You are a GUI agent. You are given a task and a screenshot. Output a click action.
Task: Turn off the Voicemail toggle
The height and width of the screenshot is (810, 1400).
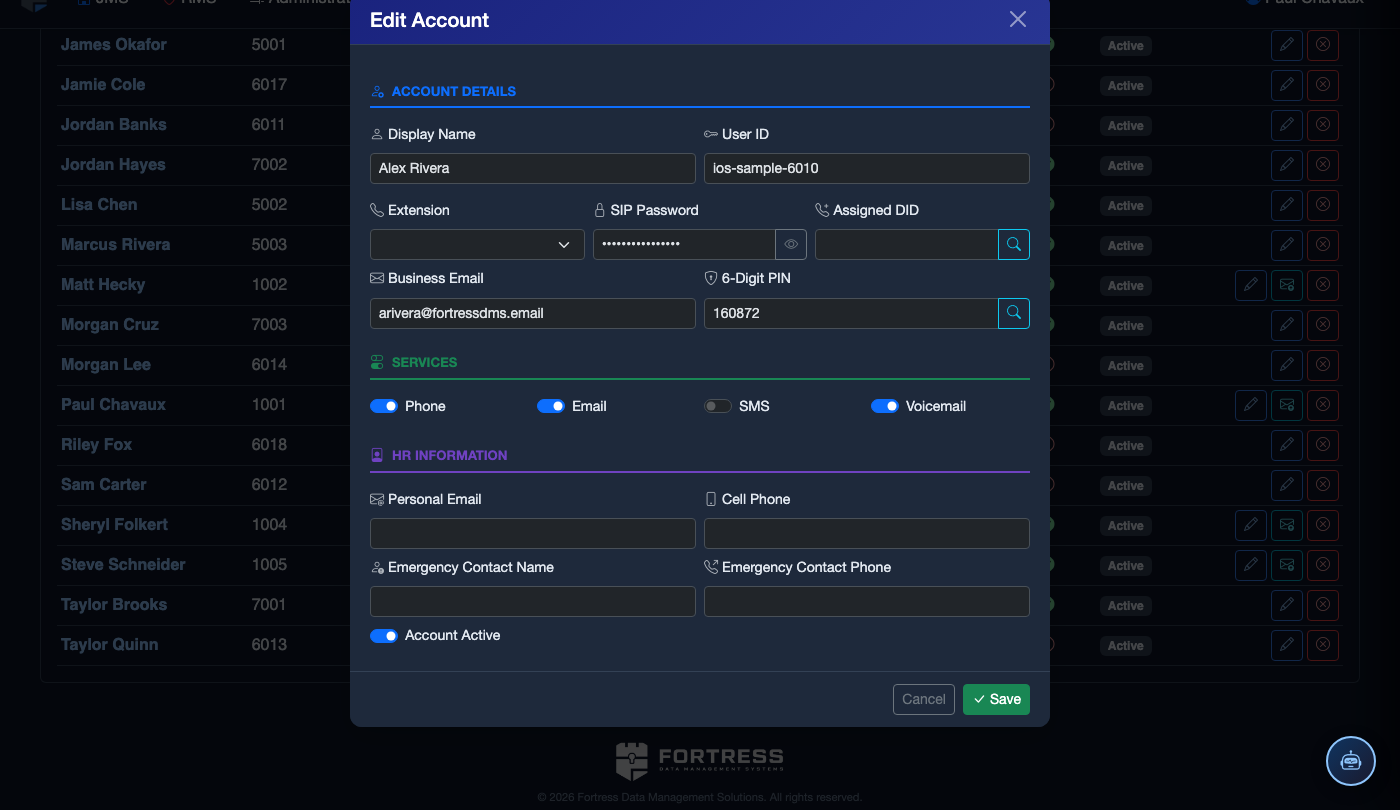885,406
